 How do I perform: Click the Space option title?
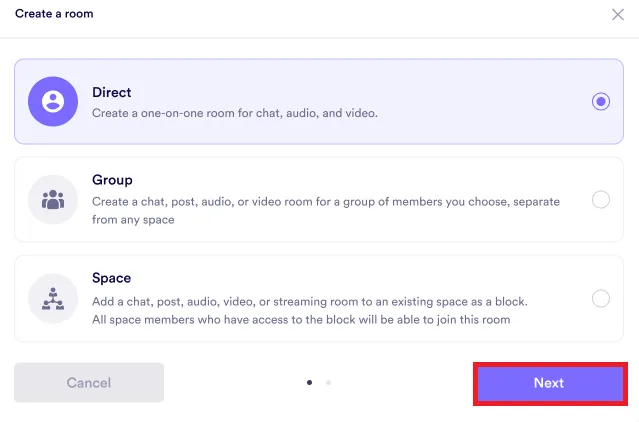tap(111, 278)
